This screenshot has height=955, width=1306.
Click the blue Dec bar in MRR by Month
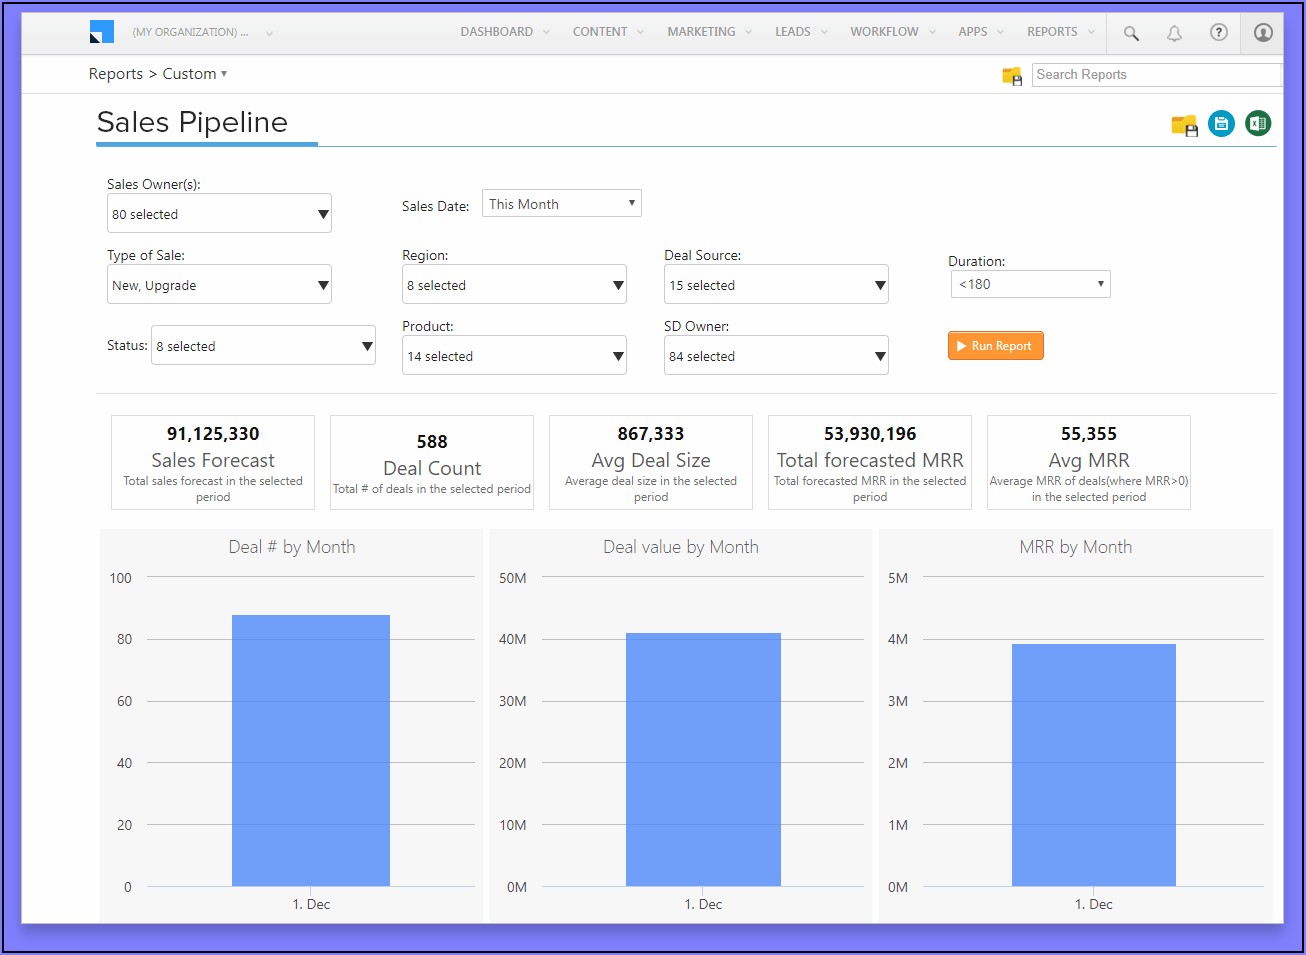[1093, 764]
